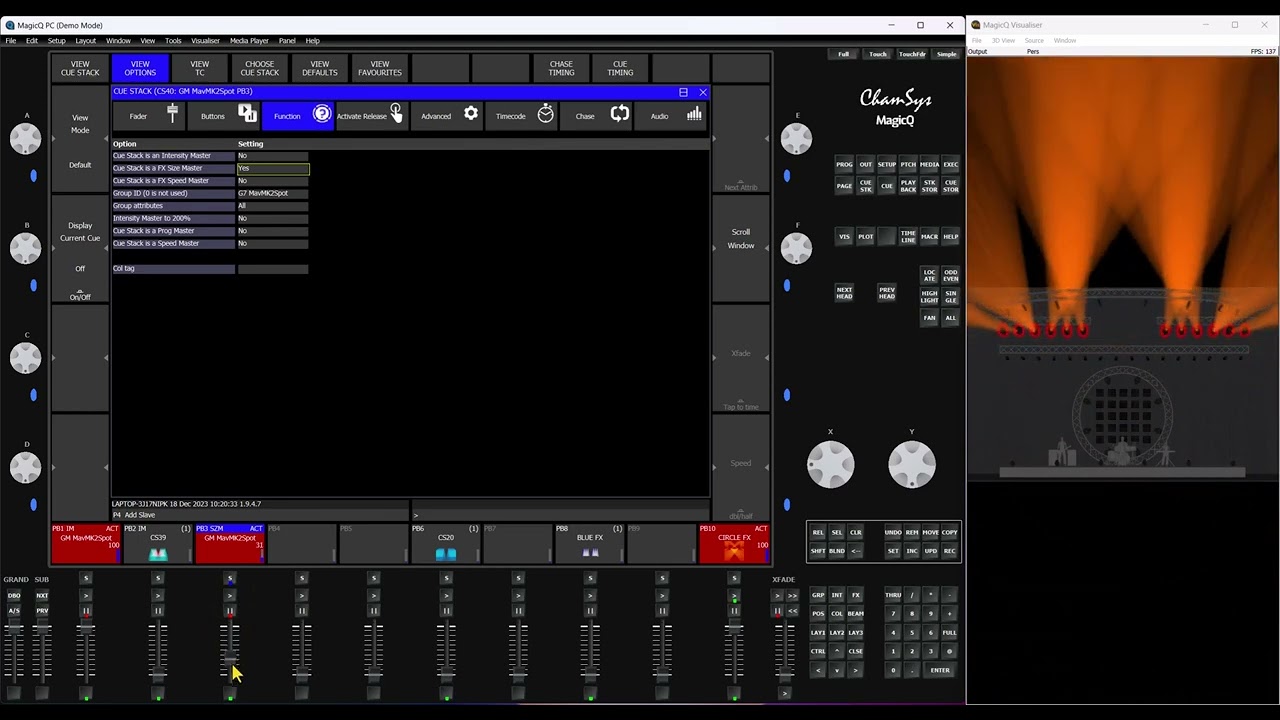Open the Setup menu
Screen dimensions: 1280x720
tap(57, 41)
